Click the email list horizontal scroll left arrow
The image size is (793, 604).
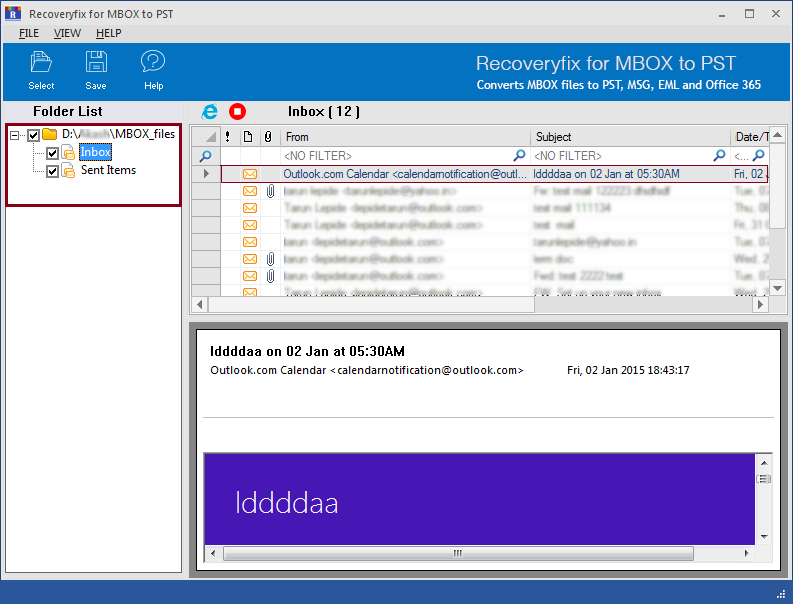pos(199,305)
